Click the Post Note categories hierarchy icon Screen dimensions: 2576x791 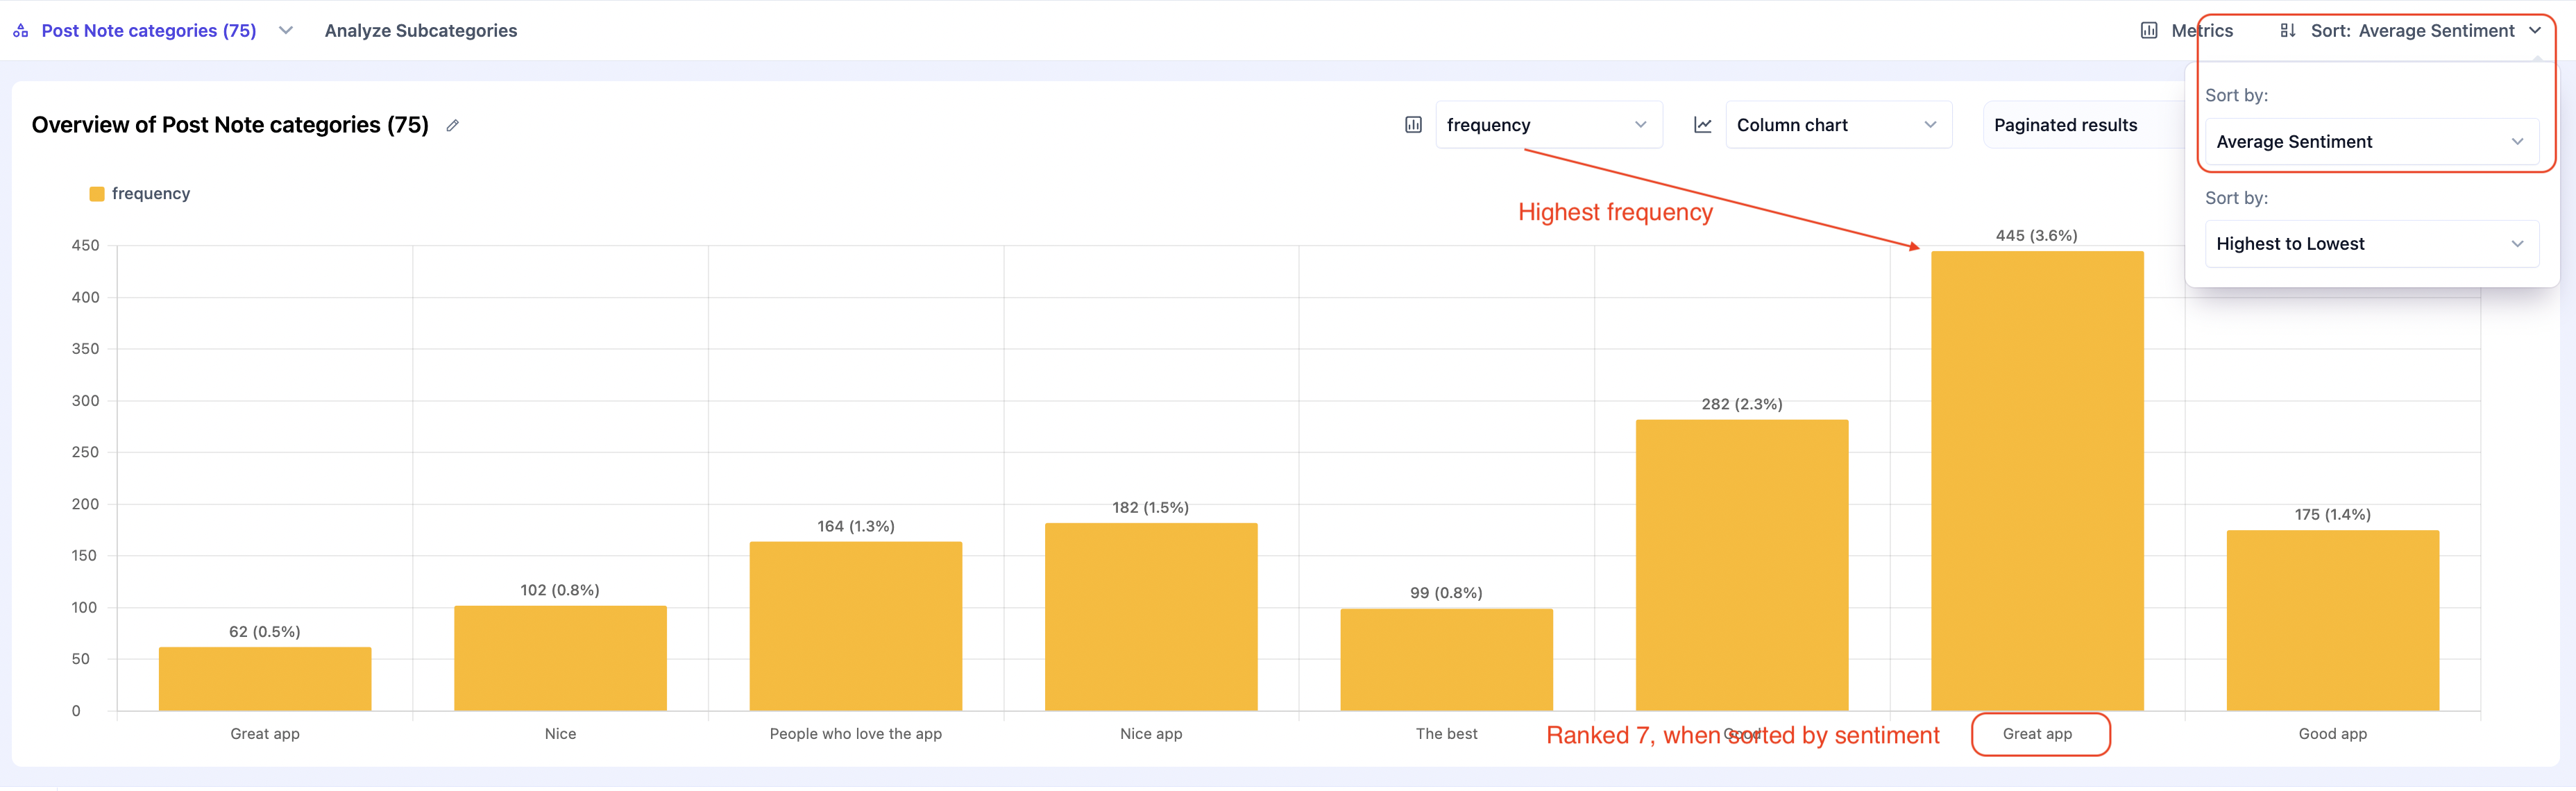20,31
